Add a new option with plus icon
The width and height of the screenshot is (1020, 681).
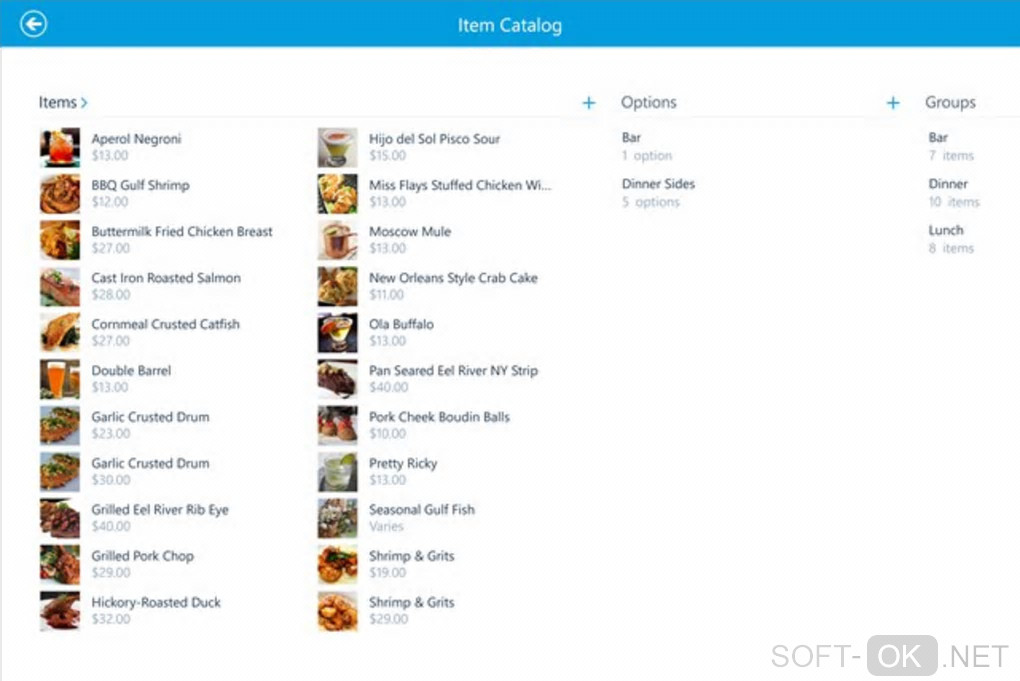893,102
